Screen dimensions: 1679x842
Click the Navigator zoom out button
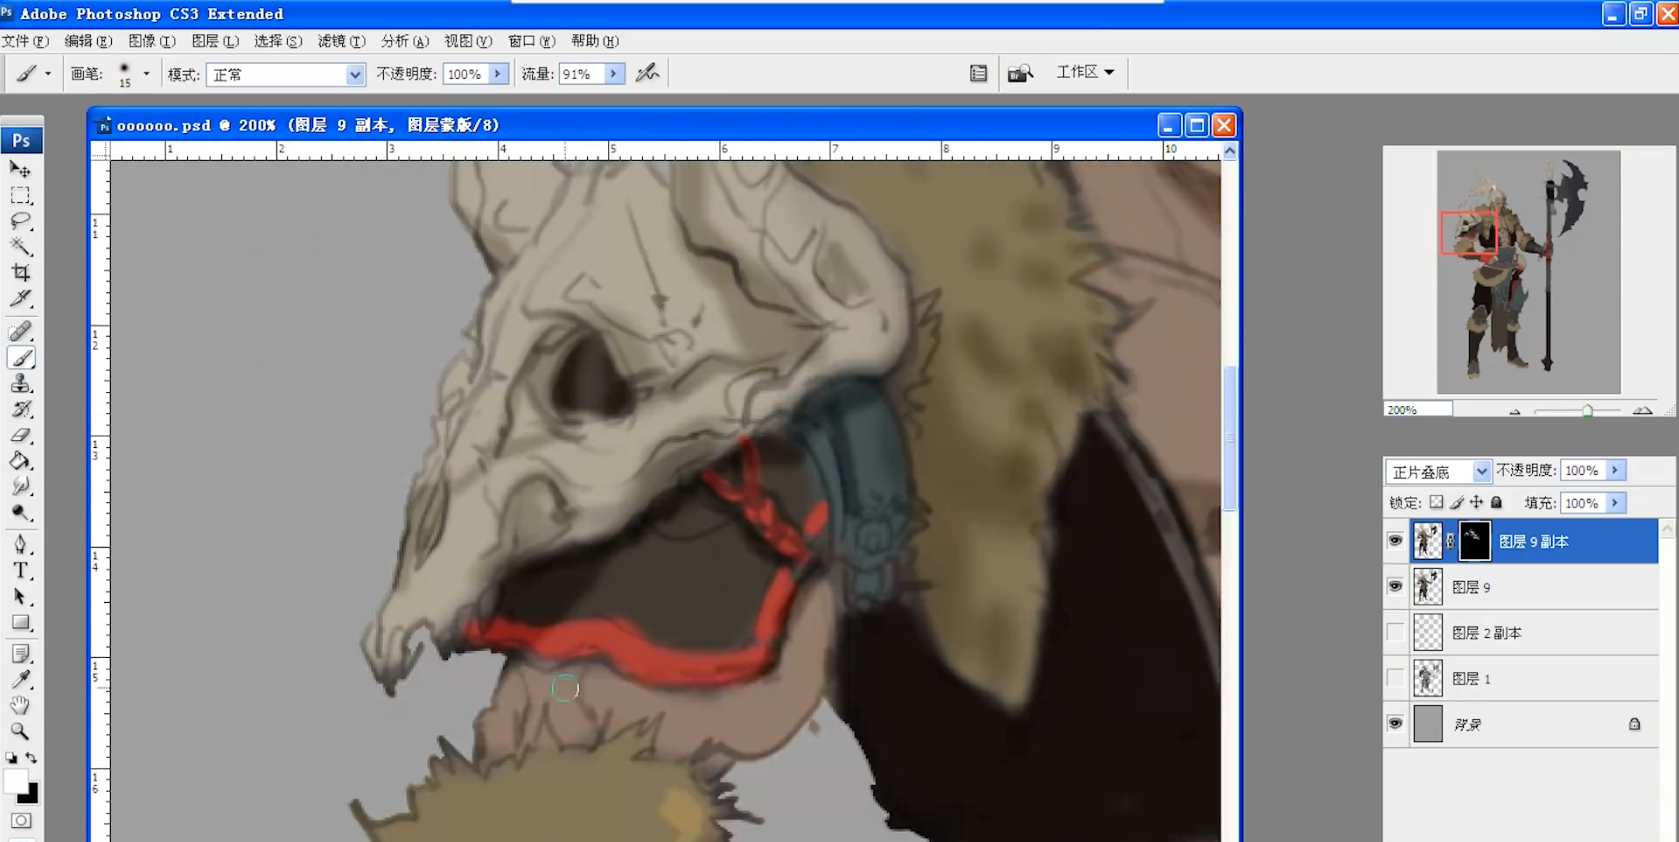click(1515, 411)
